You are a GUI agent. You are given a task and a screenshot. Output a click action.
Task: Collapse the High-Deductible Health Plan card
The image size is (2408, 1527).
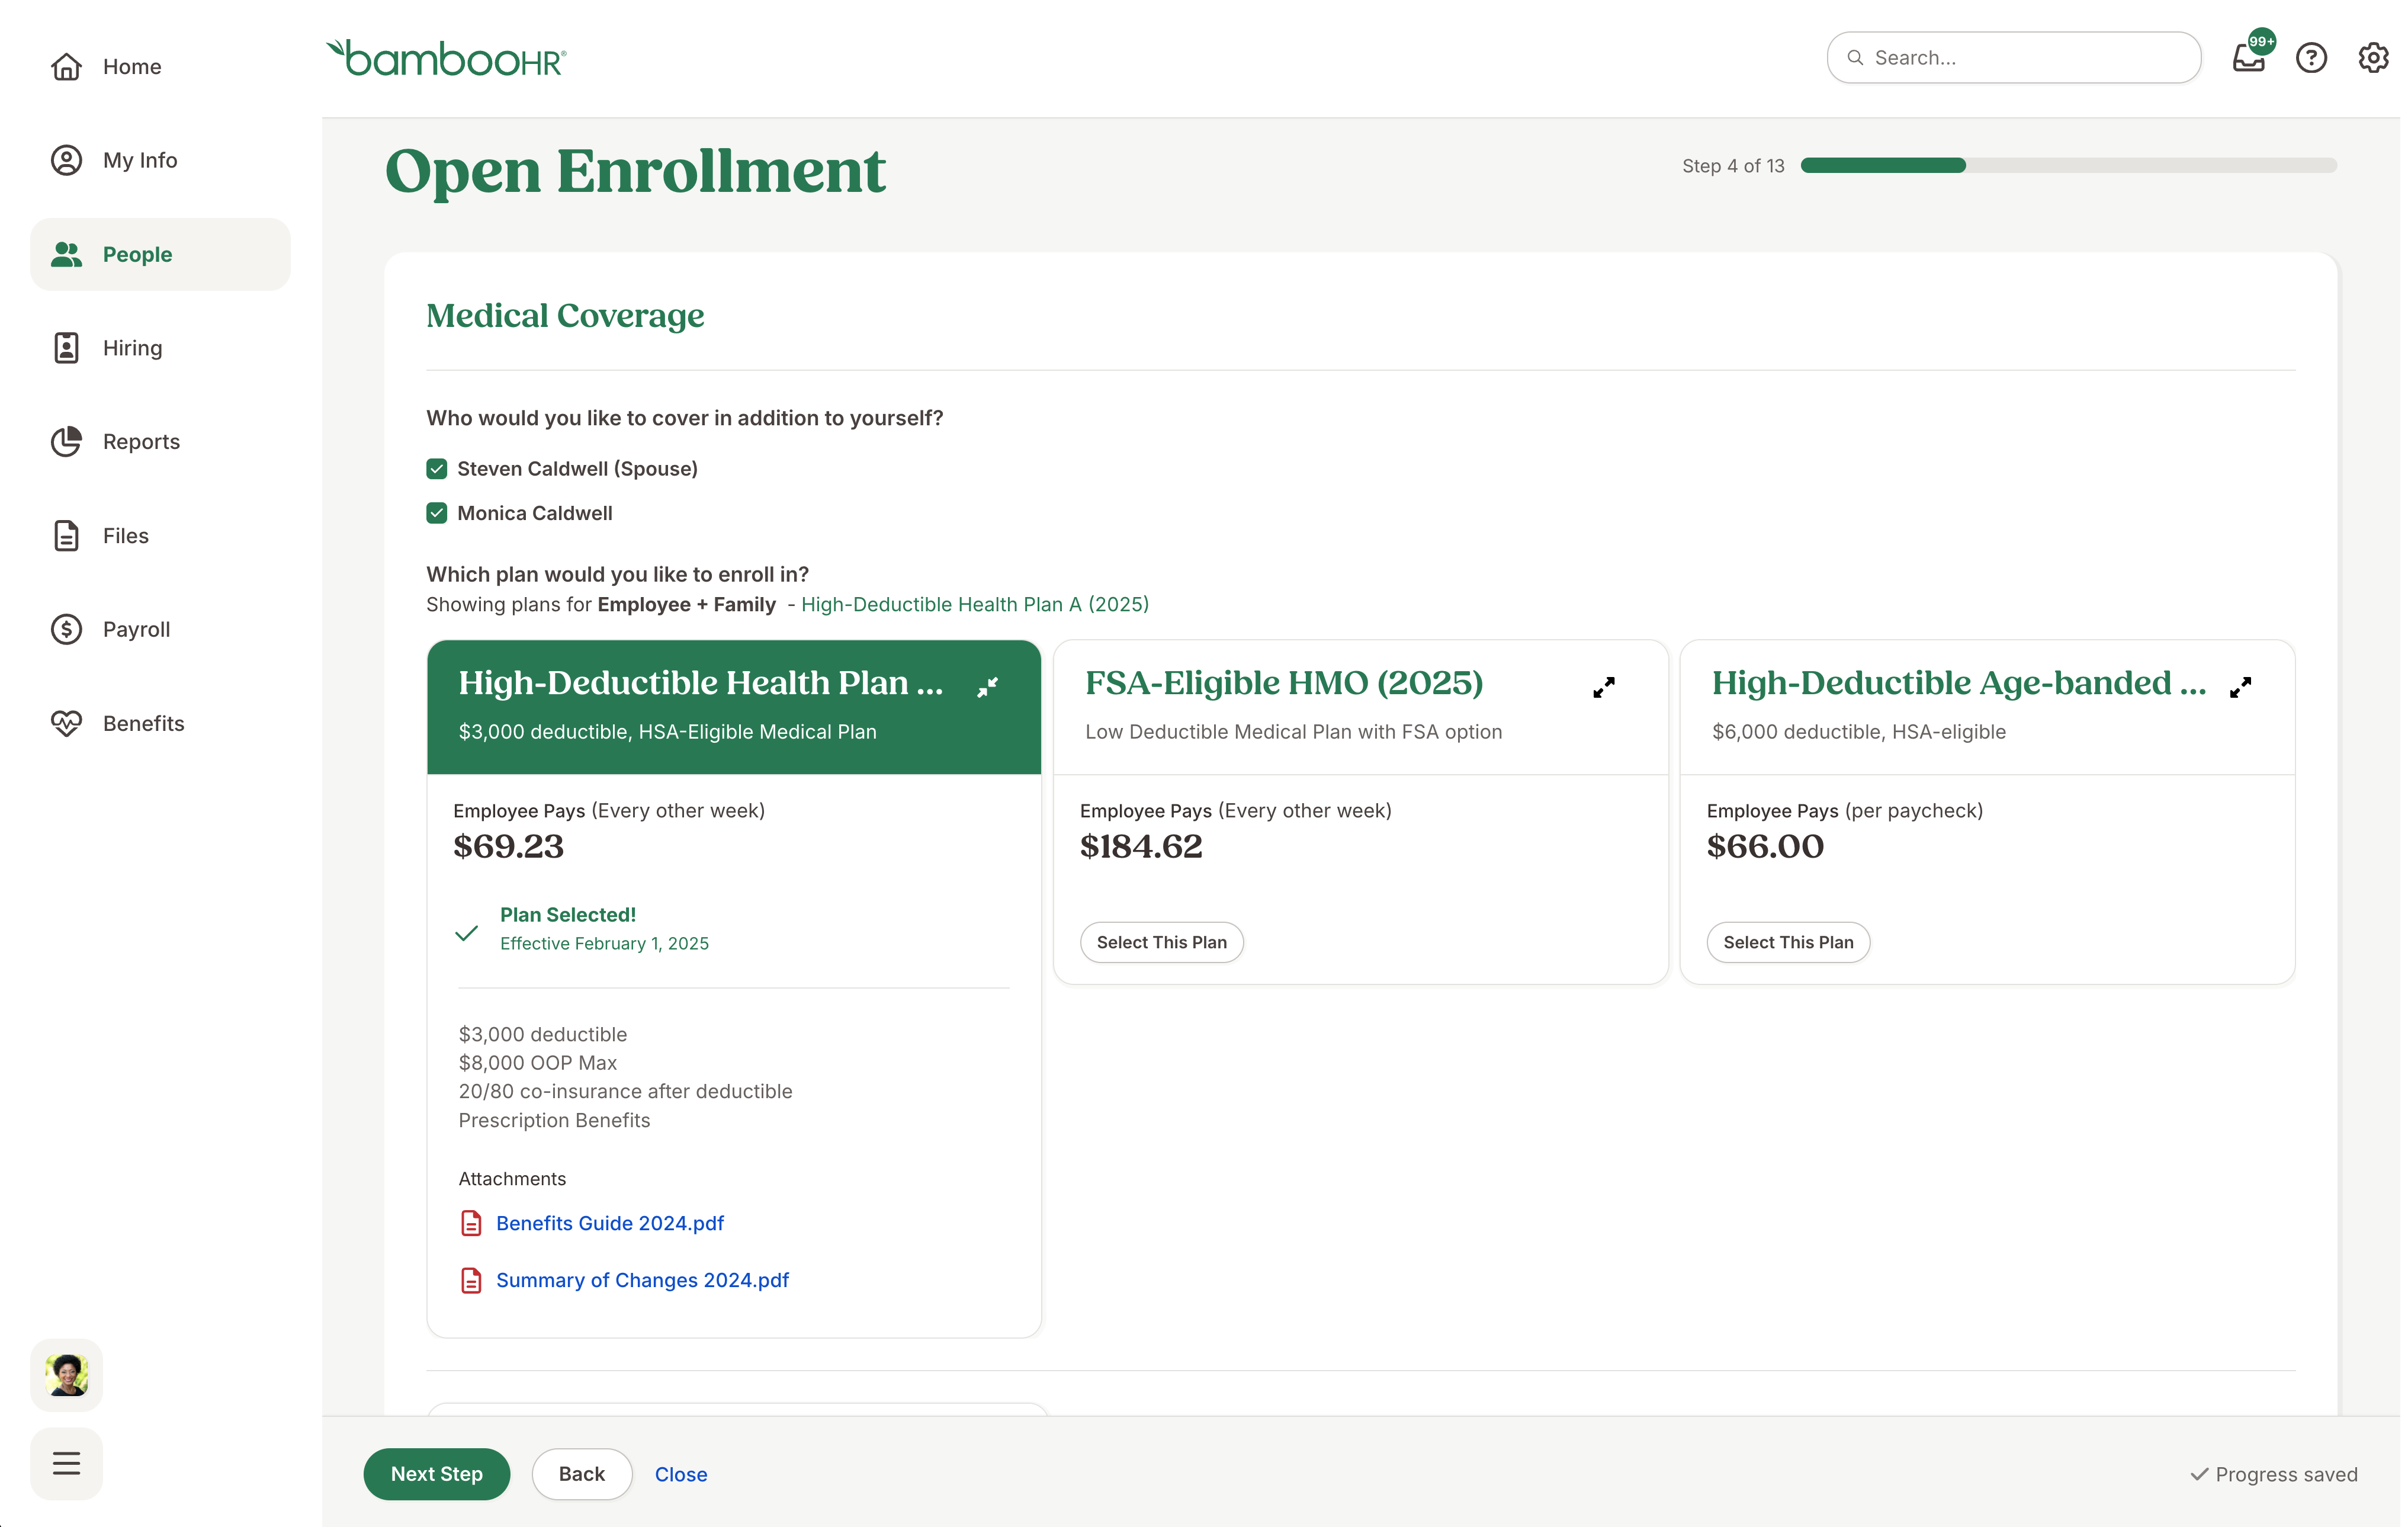click(x=988, y=687)
